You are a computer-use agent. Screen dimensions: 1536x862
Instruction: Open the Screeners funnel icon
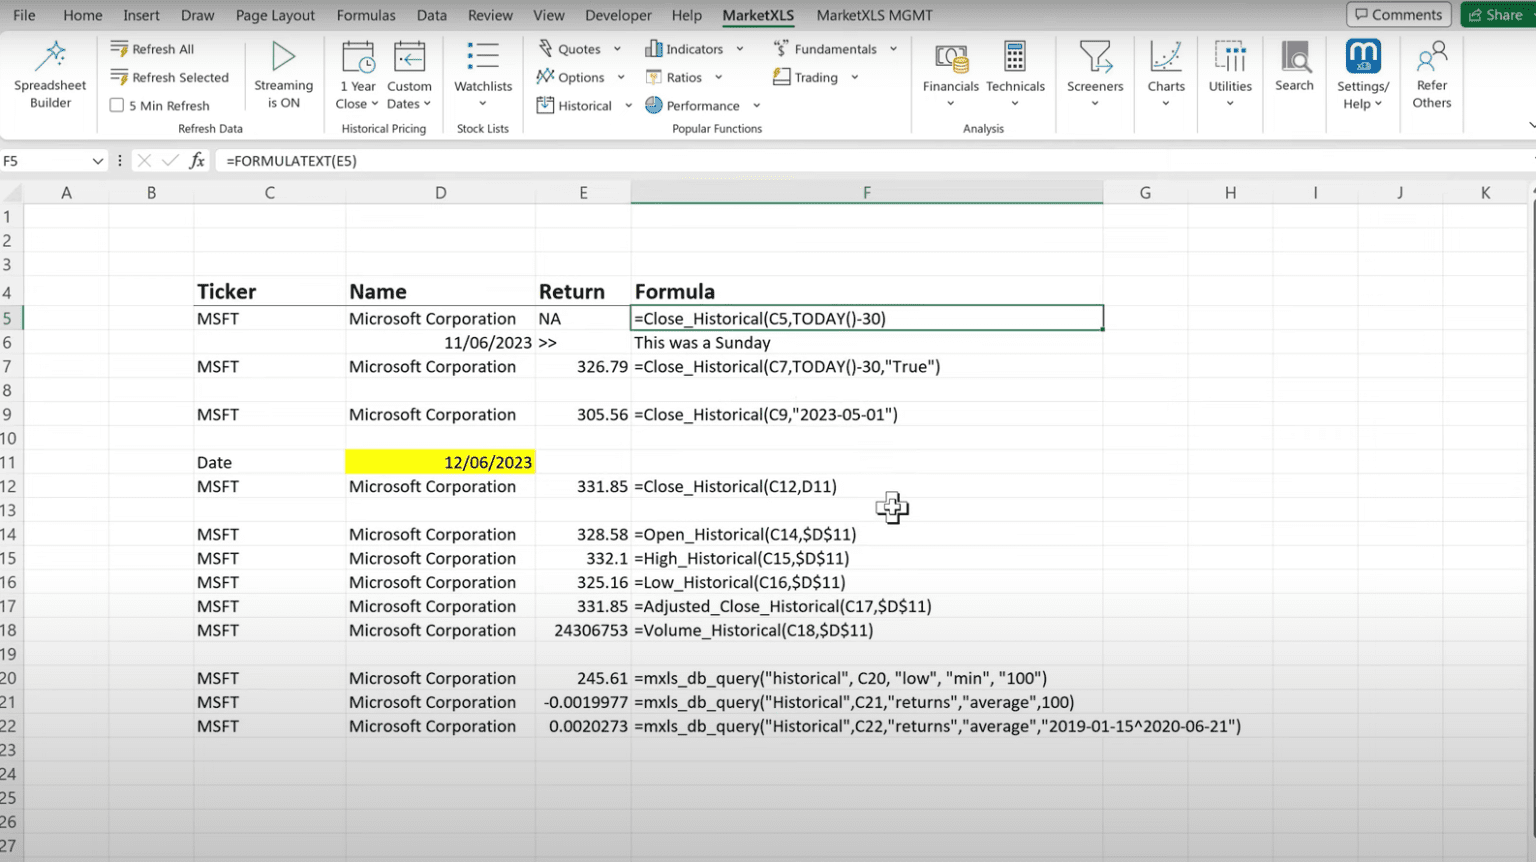(x=1095, y=57)
